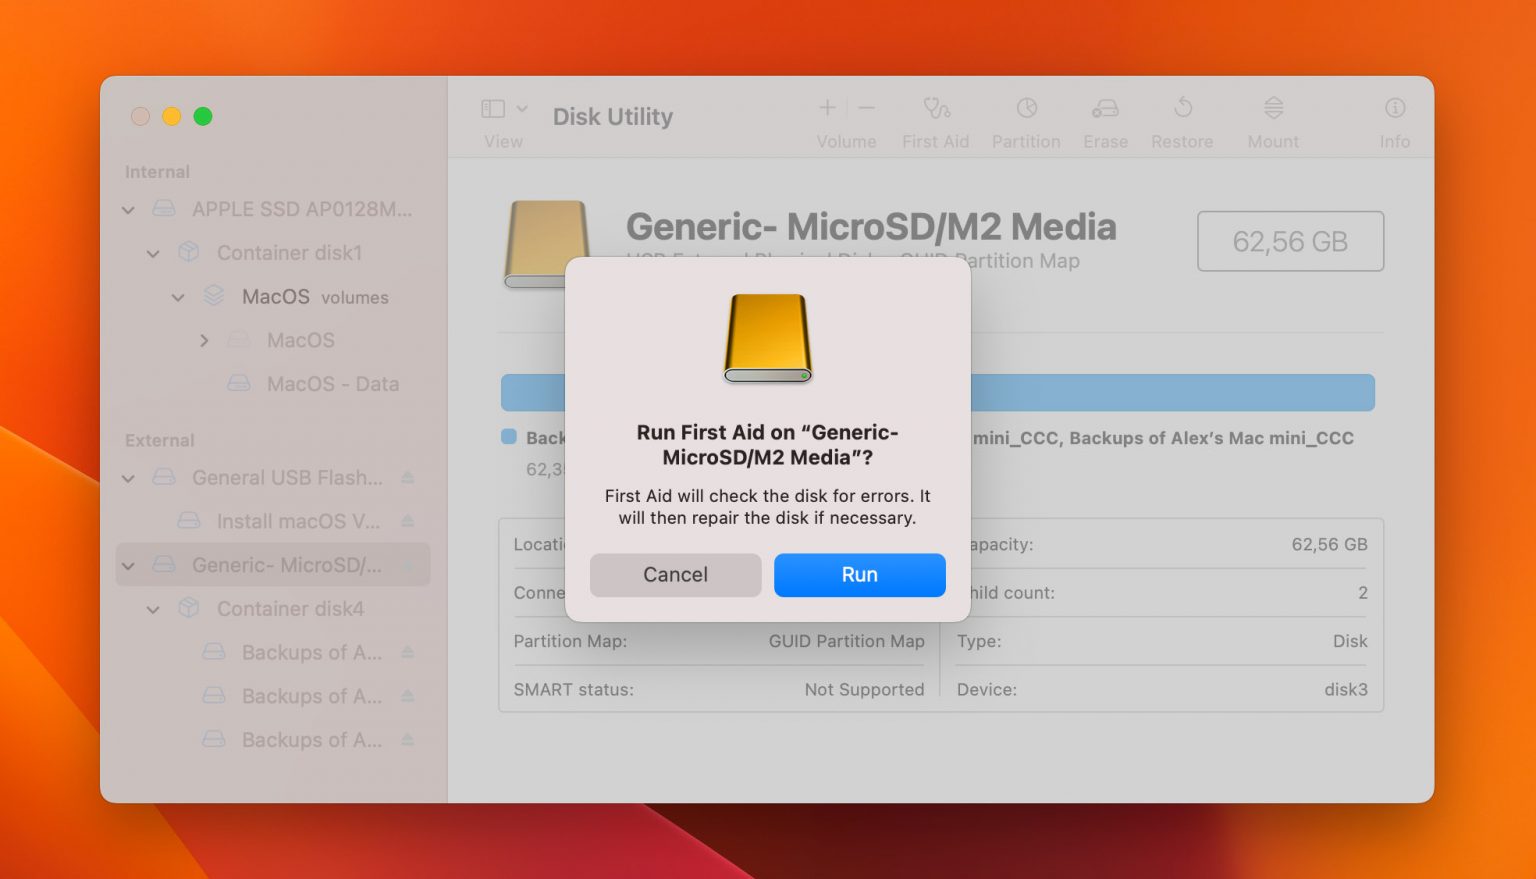
Task: Collapse the APPLE SSD tree item
Action: tap(128, 209)
